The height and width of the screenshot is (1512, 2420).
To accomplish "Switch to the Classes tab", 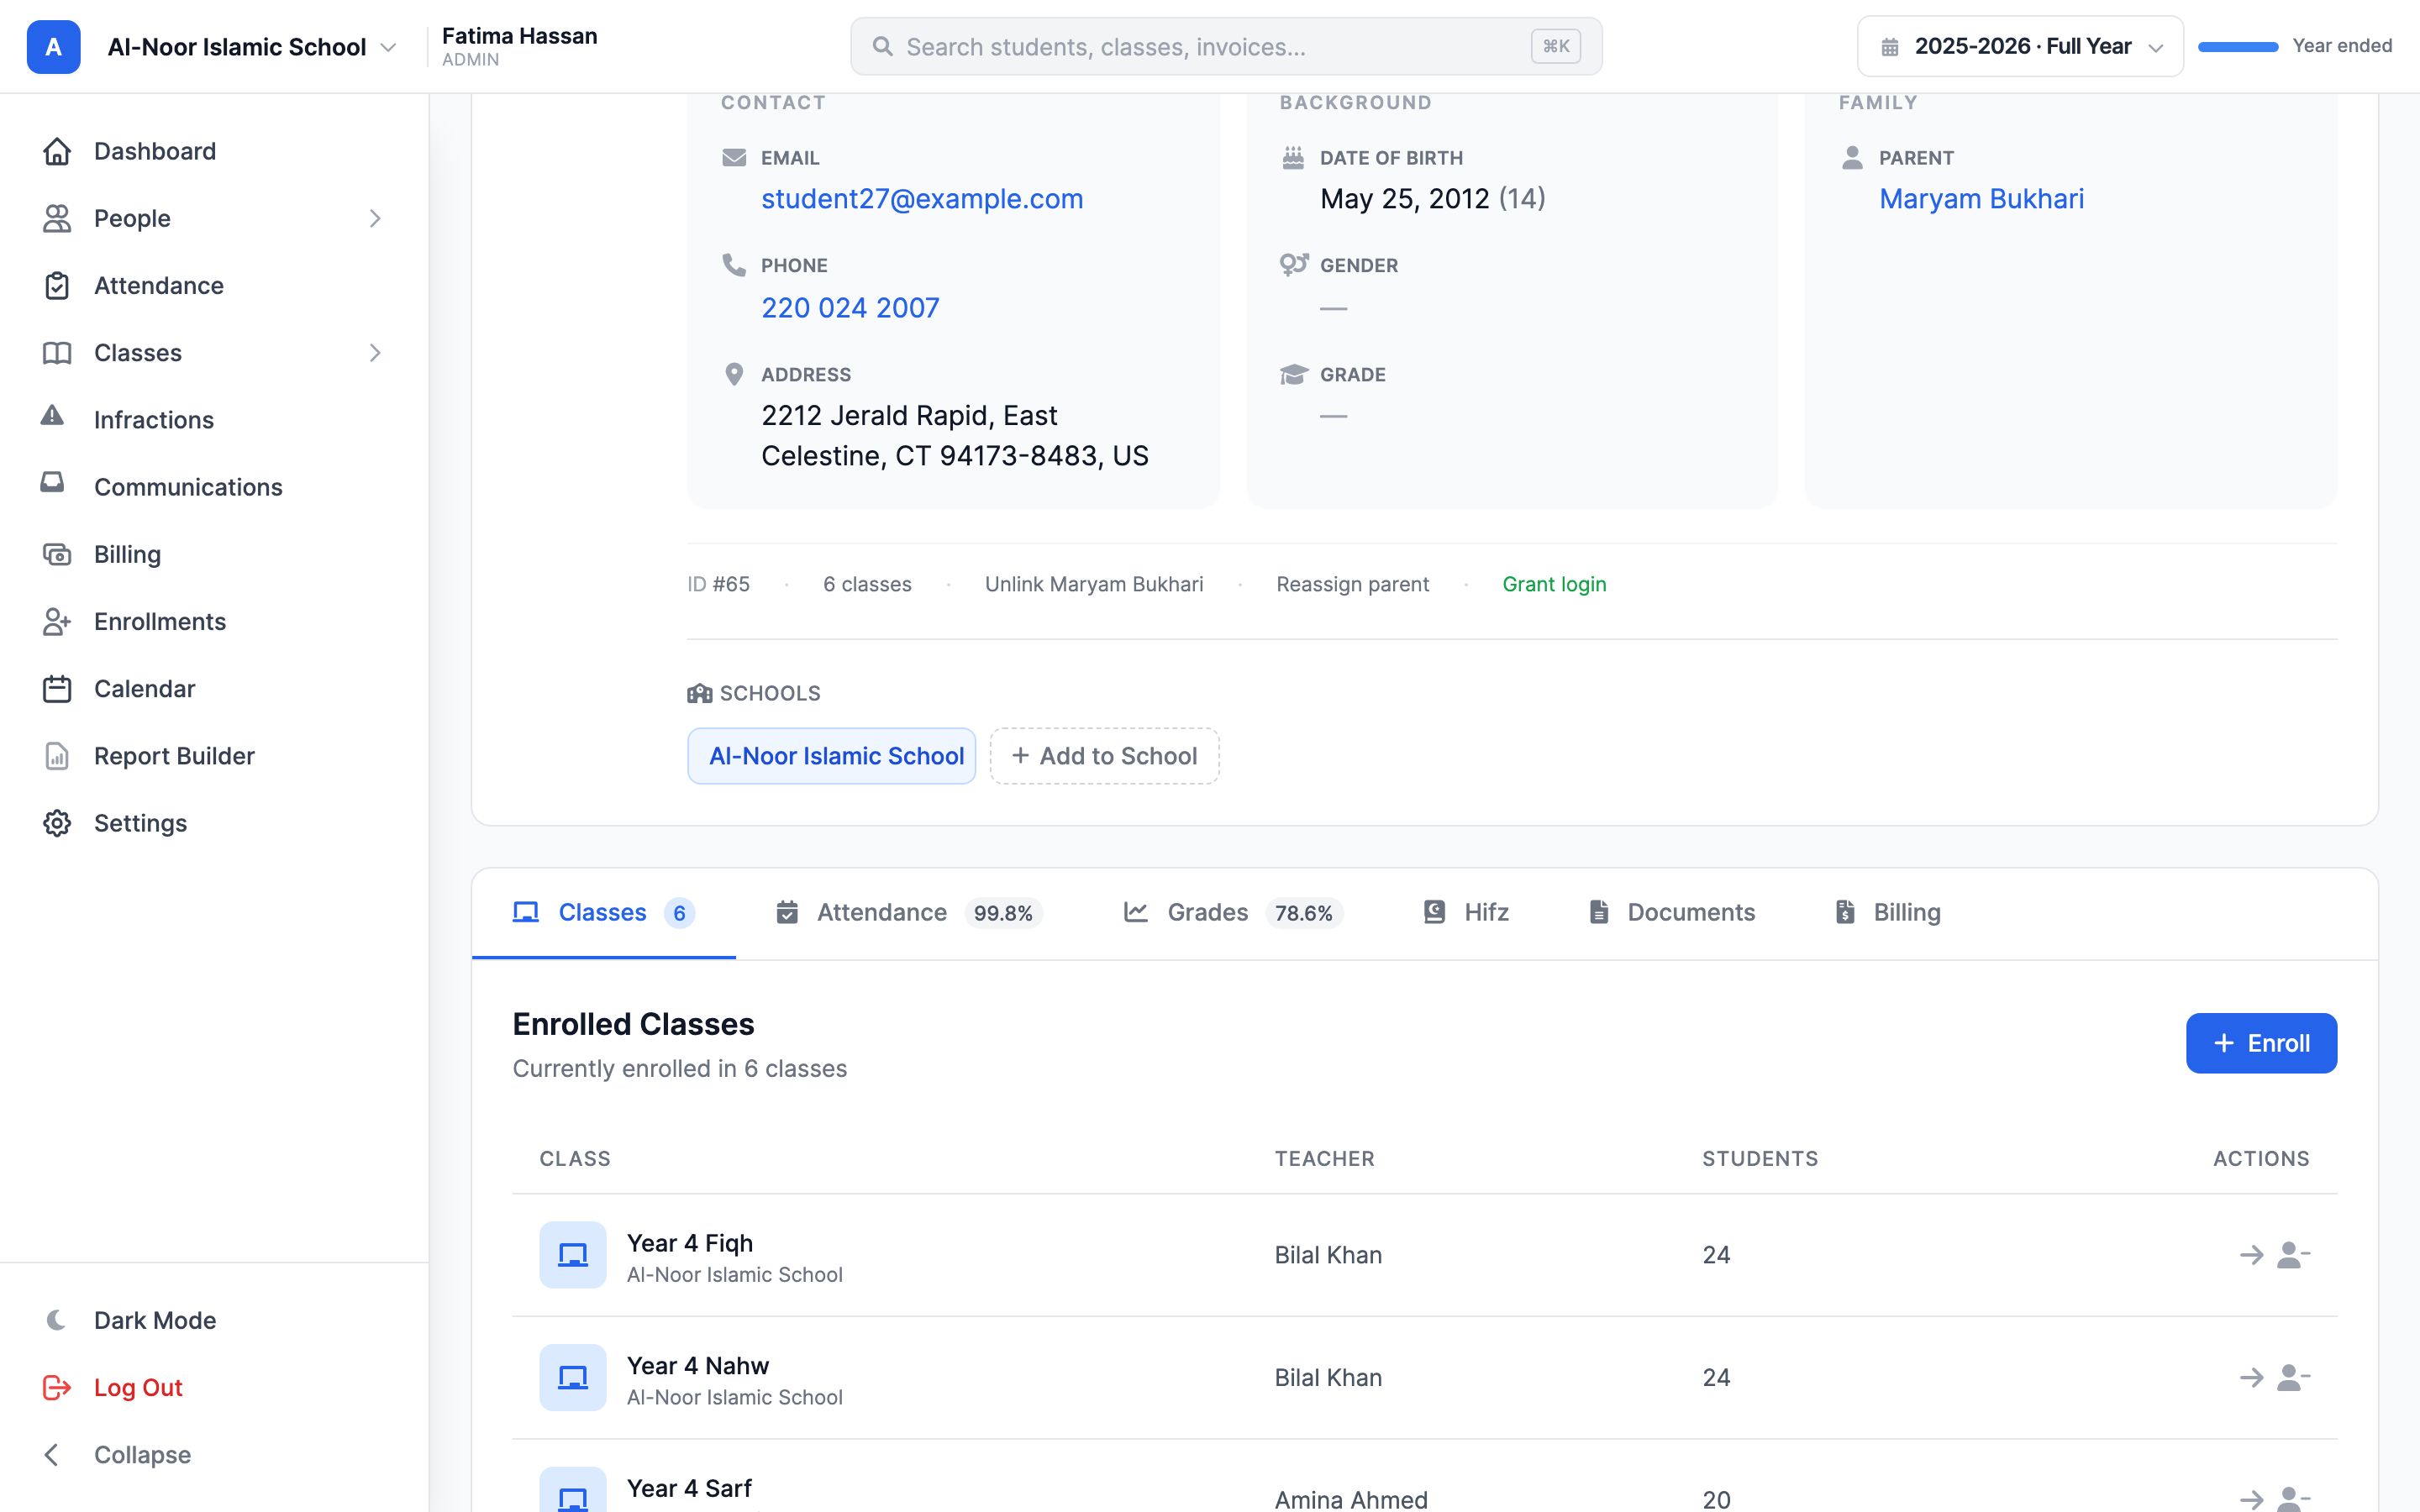I will [x=603, y=912].
